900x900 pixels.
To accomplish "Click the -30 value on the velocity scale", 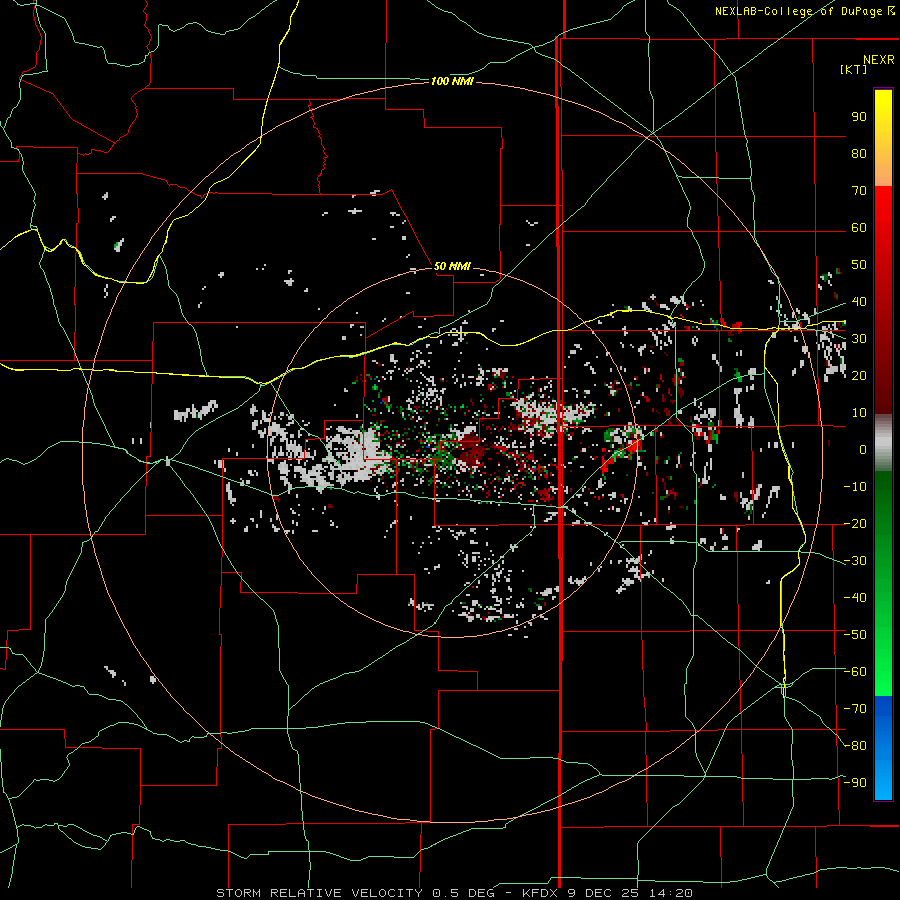I will pyautogui.click(x=855, y=561).
